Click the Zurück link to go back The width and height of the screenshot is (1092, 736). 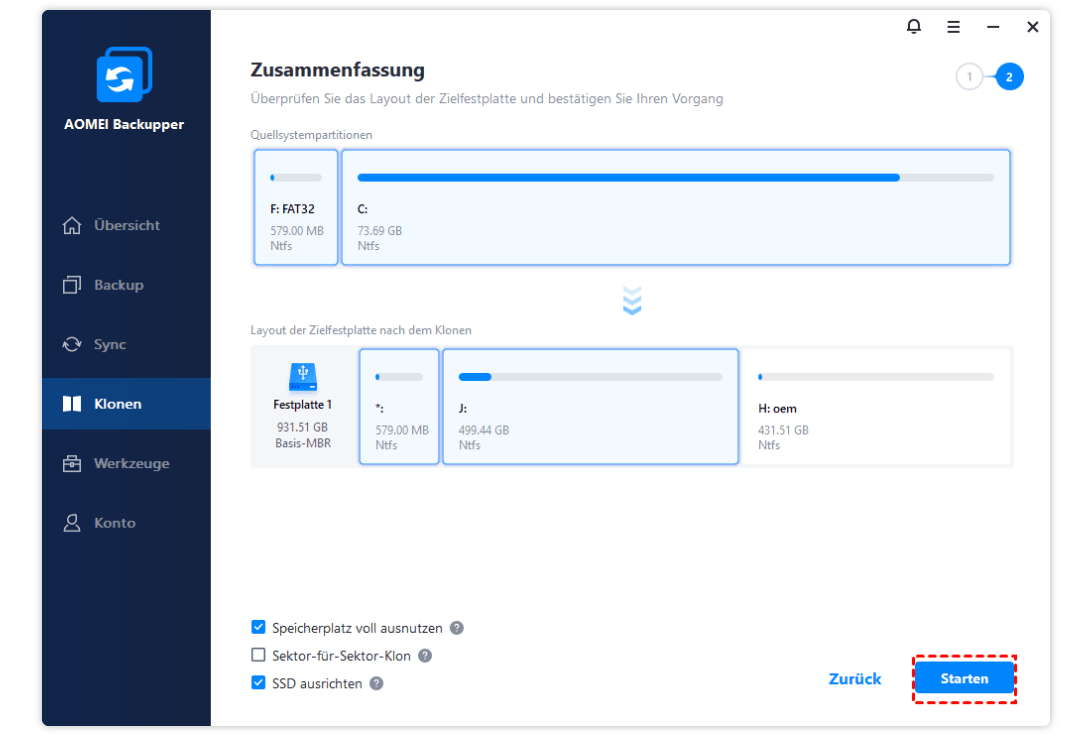coord(855,679)
